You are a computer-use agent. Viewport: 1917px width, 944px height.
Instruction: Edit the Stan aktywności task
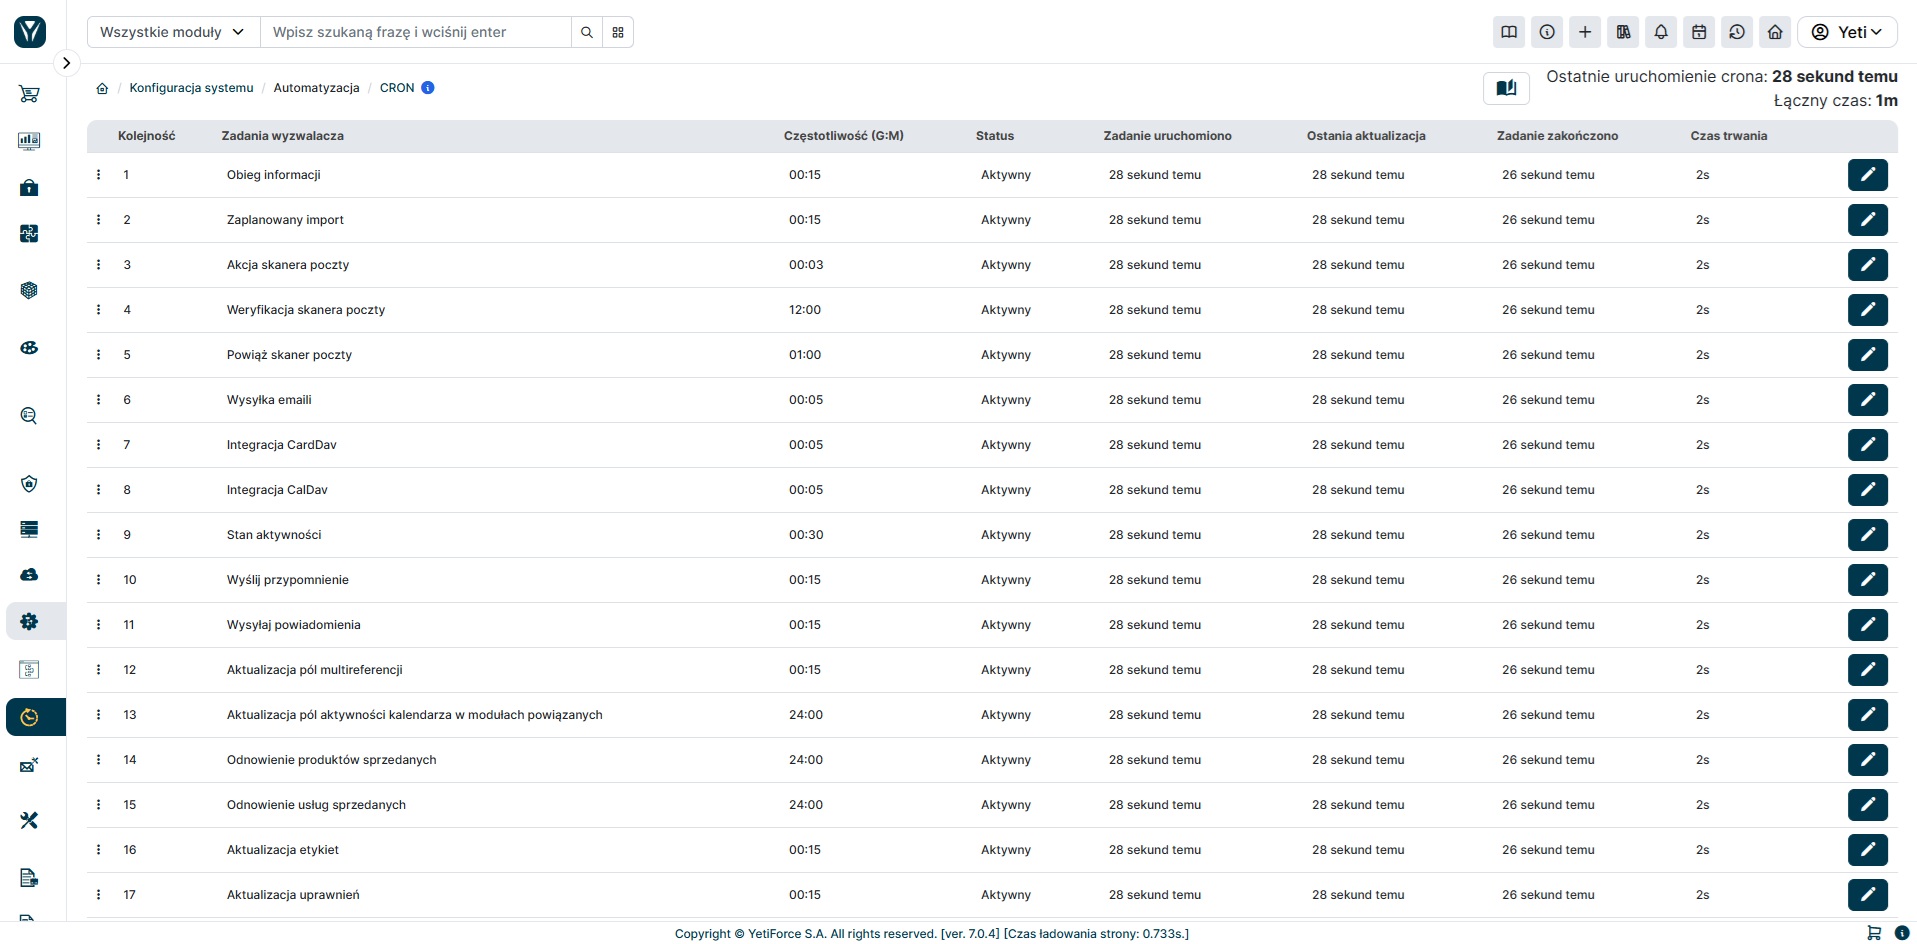pos(1867,535)
